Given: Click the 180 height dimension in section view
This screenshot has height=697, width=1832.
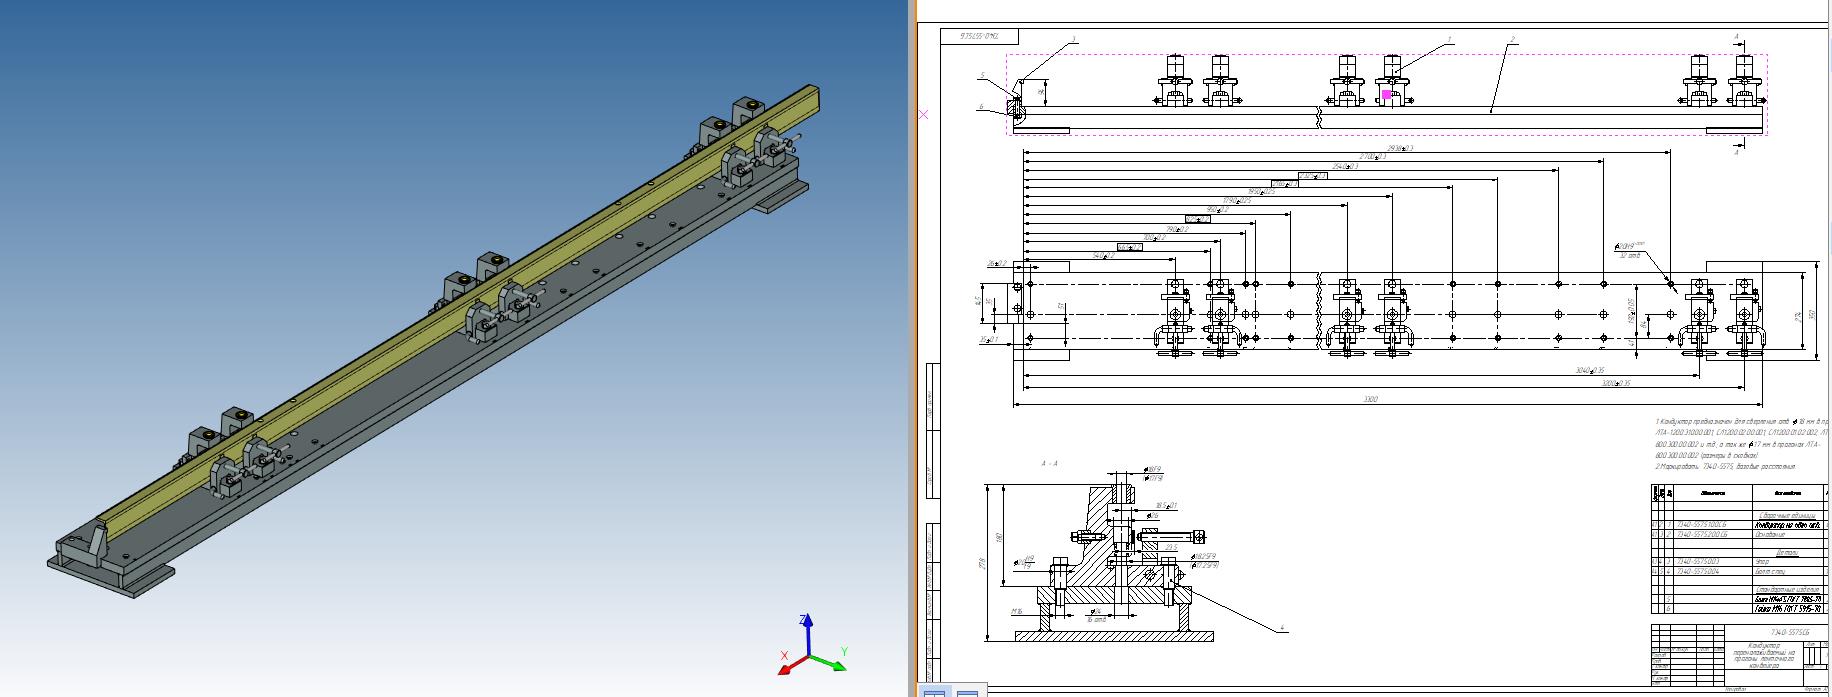Looking at the screenshot, I should (x=999, y=539).
